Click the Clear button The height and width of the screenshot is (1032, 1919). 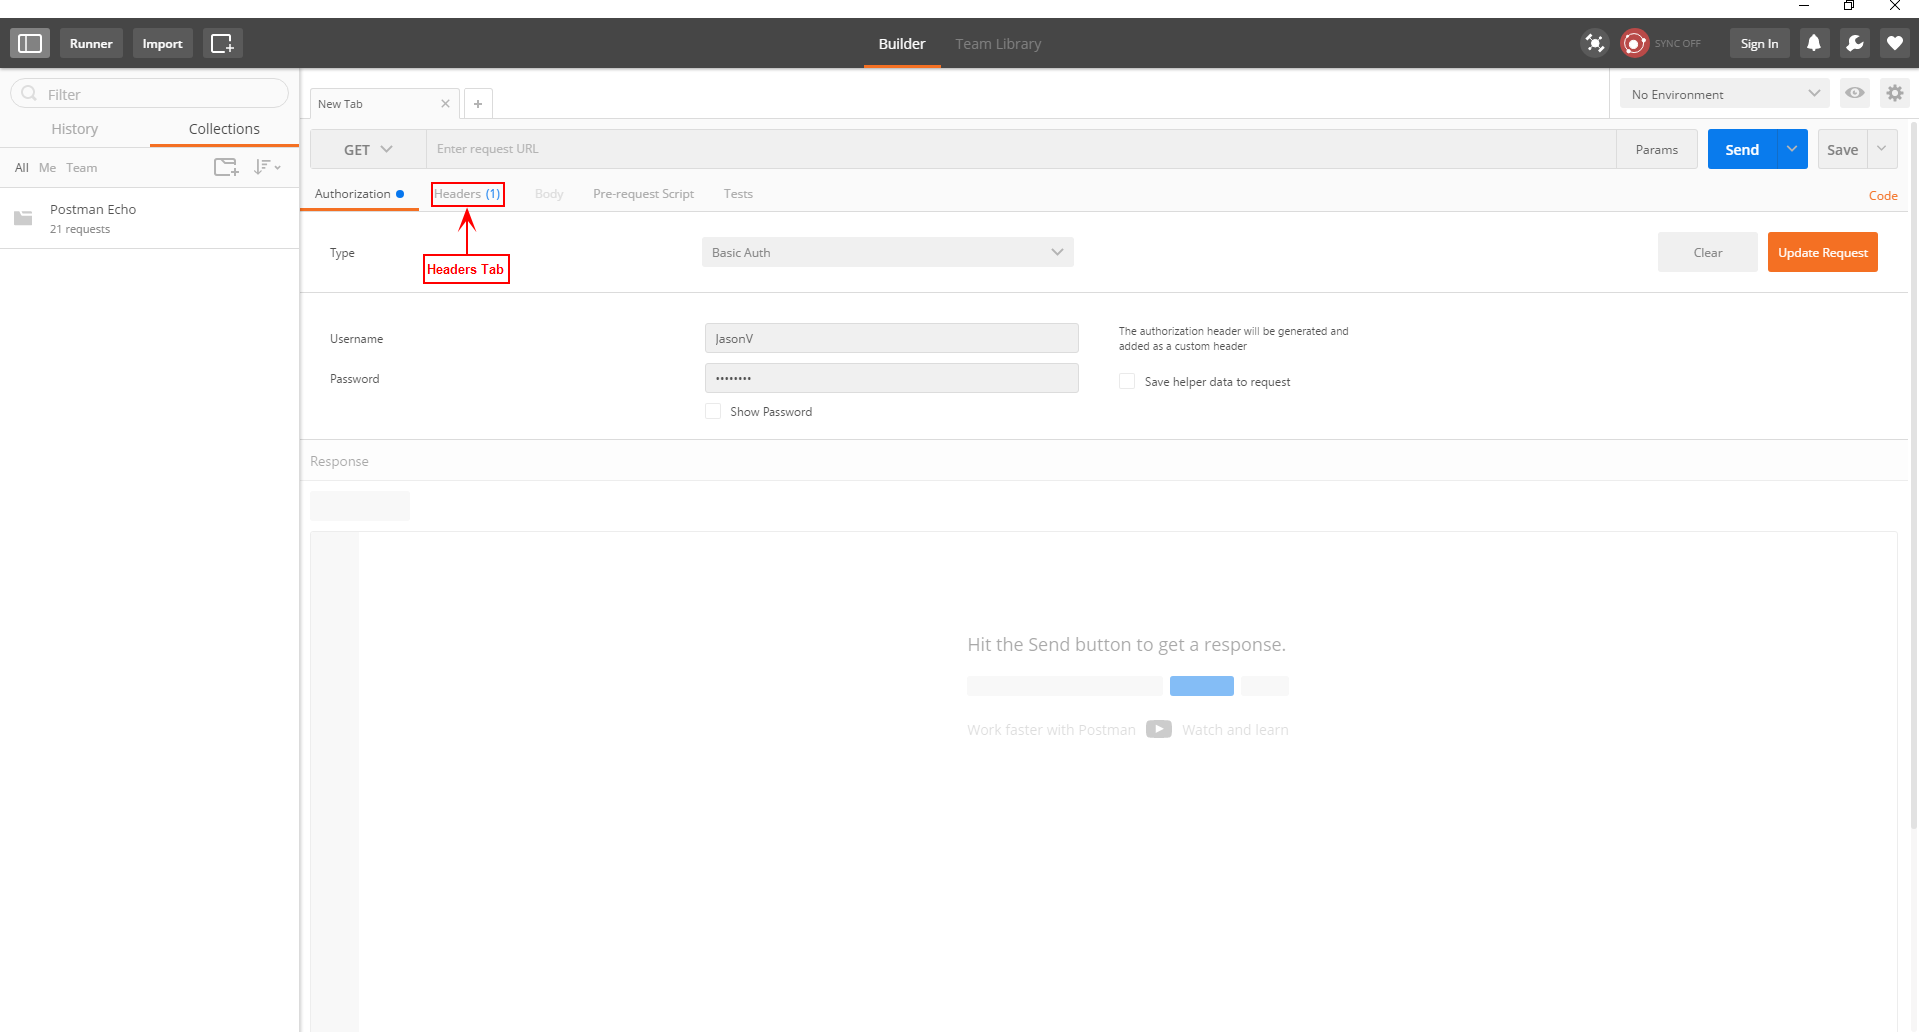(1708, 252)
